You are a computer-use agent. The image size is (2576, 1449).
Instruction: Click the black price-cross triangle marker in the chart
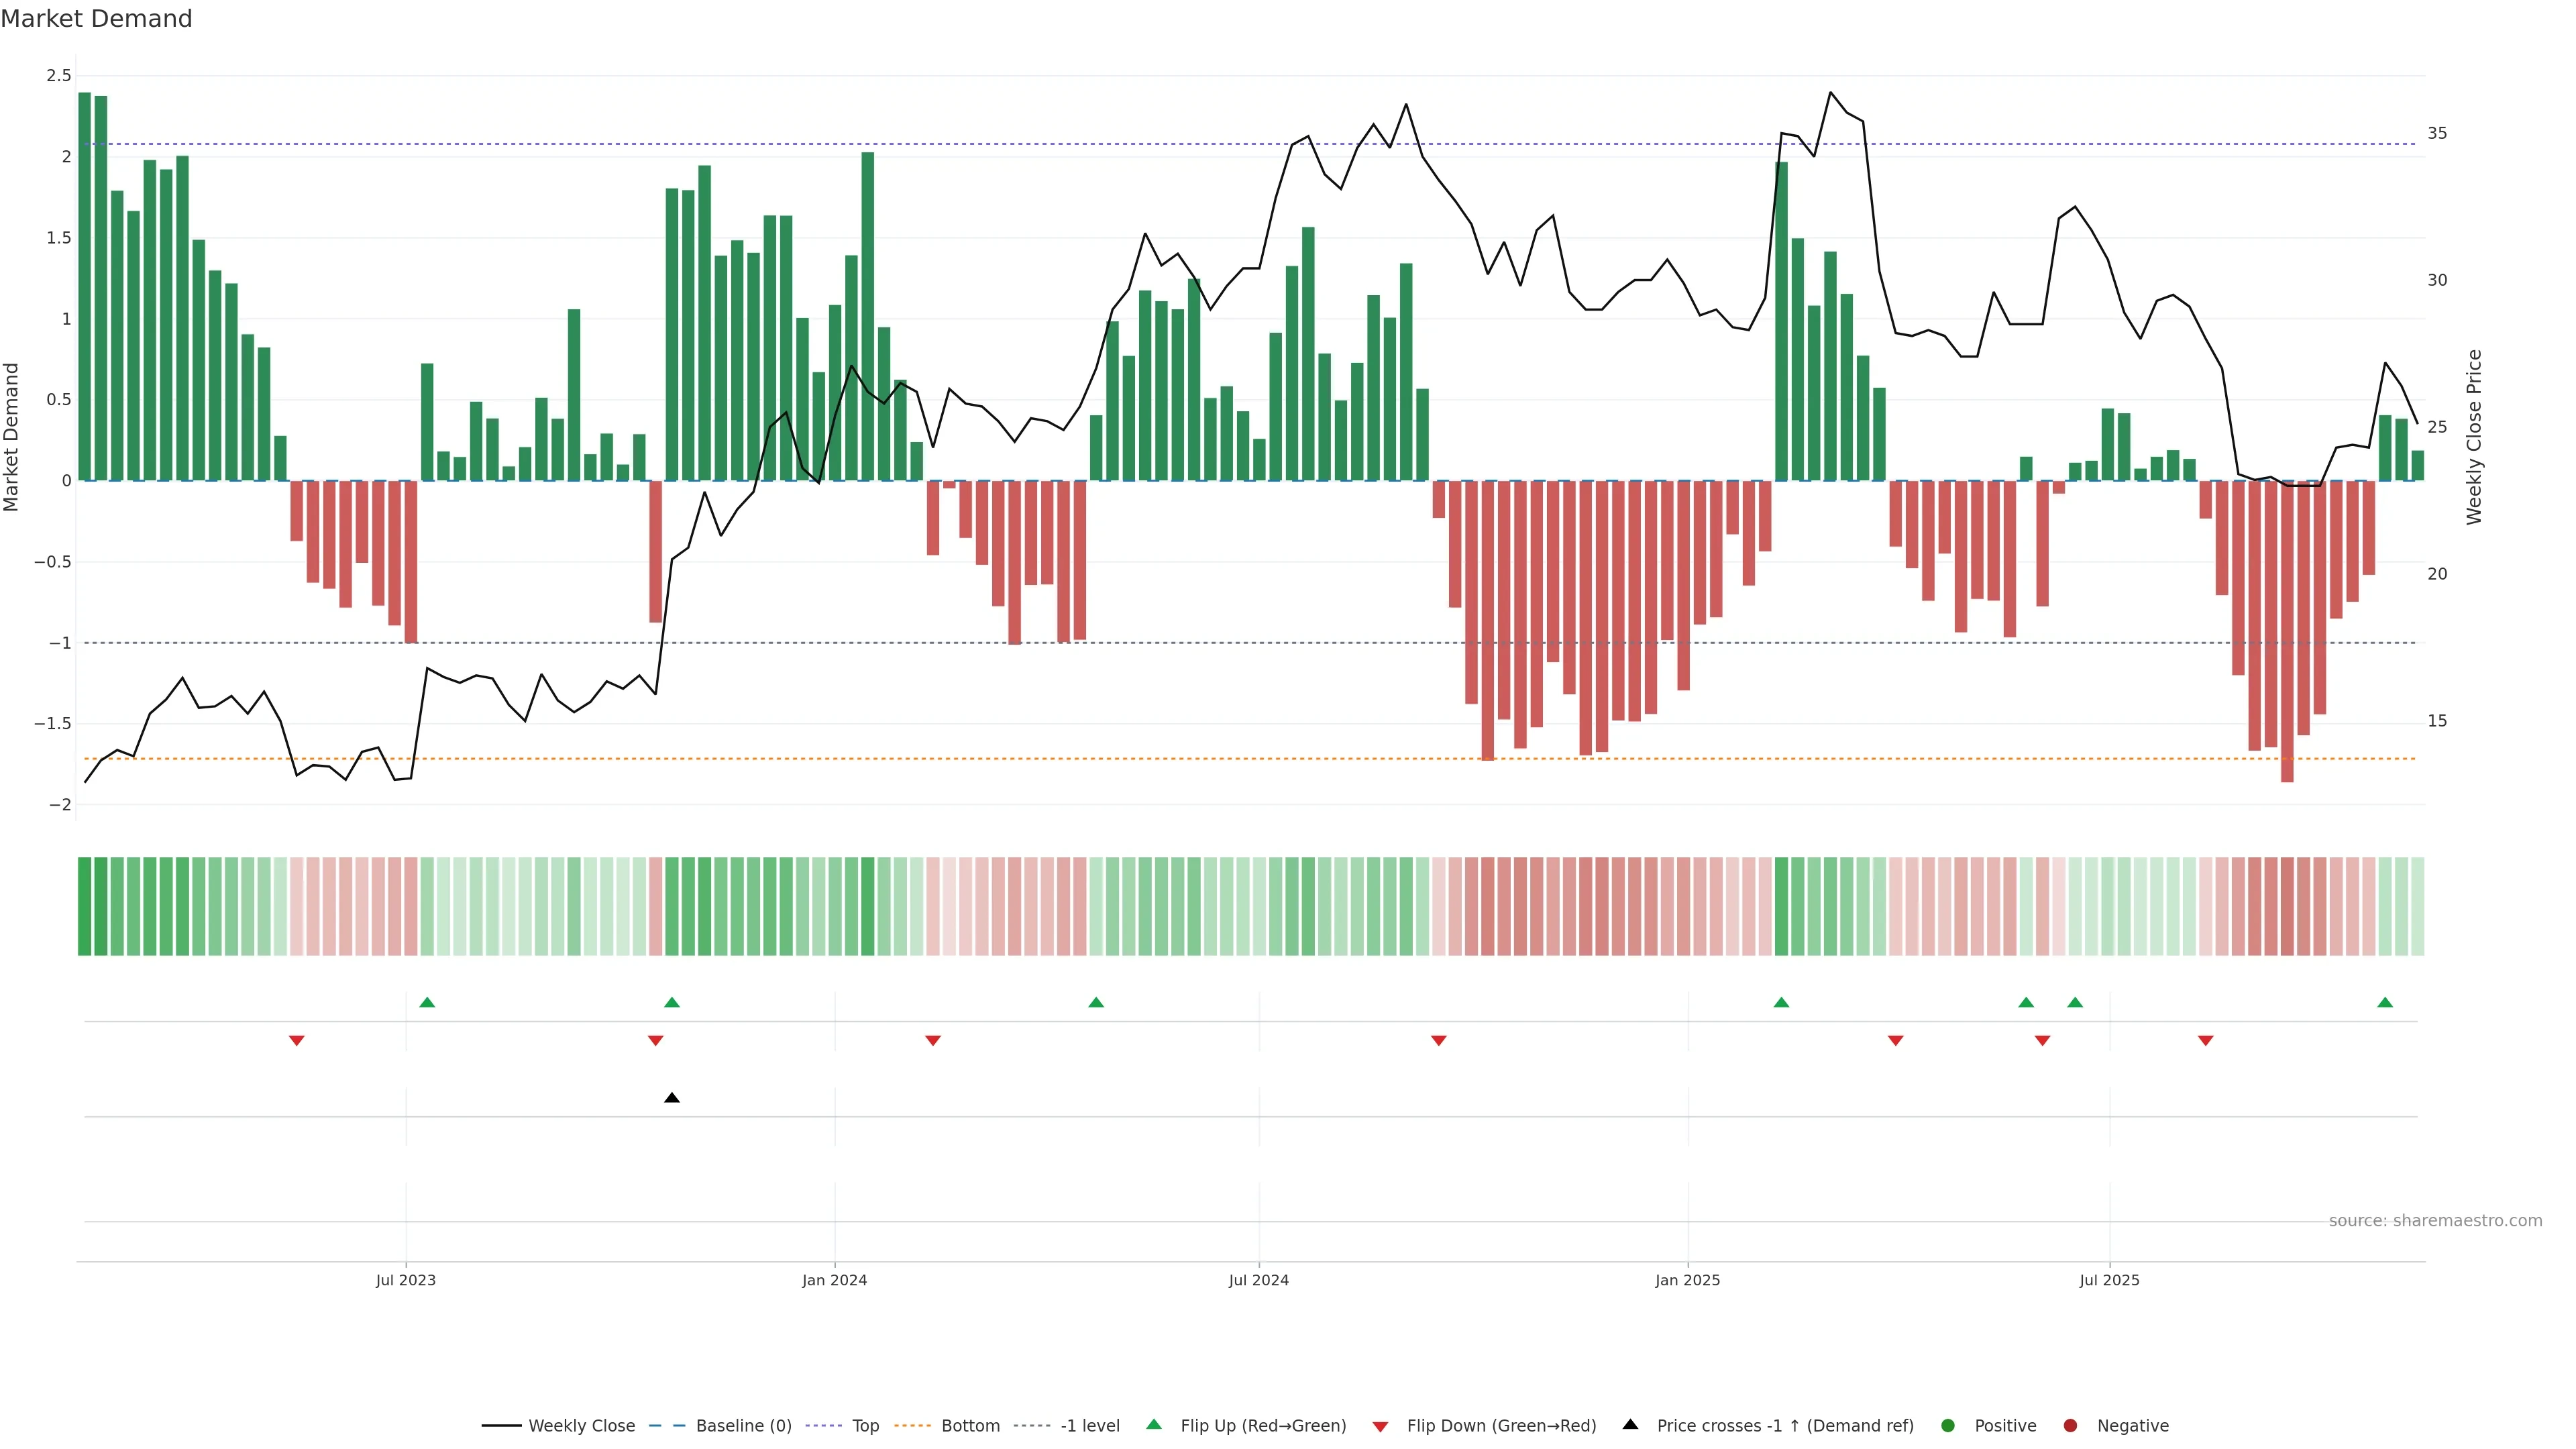[x=672, y=1098]
